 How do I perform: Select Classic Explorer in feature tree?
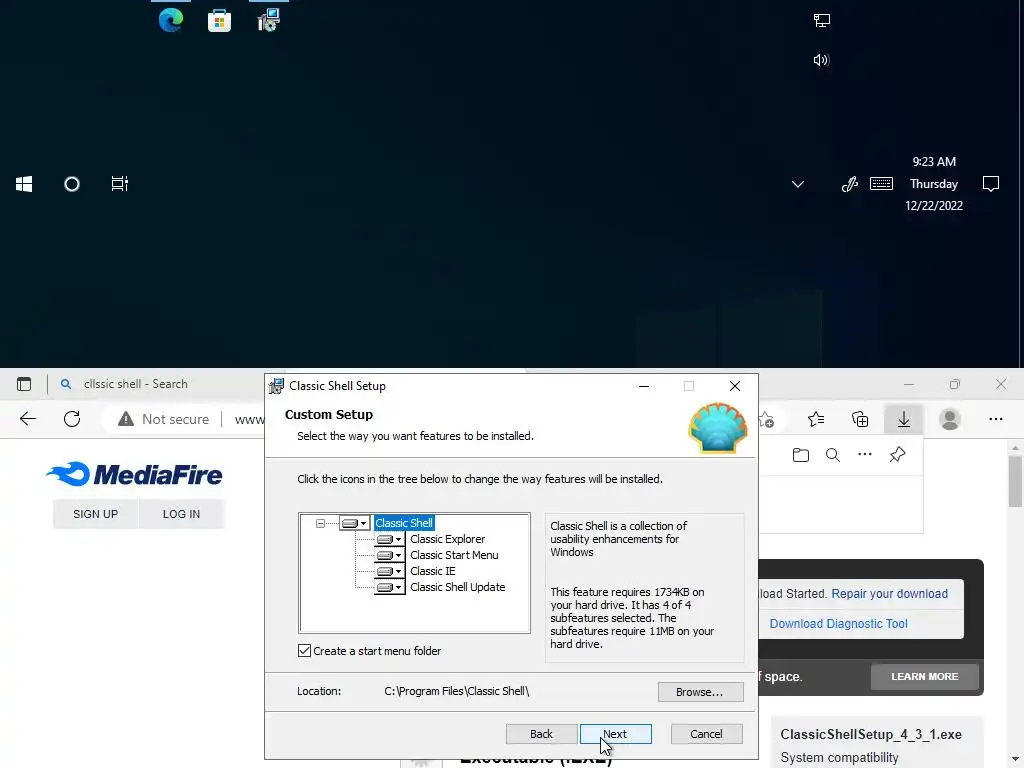click(x=447, y=539)
